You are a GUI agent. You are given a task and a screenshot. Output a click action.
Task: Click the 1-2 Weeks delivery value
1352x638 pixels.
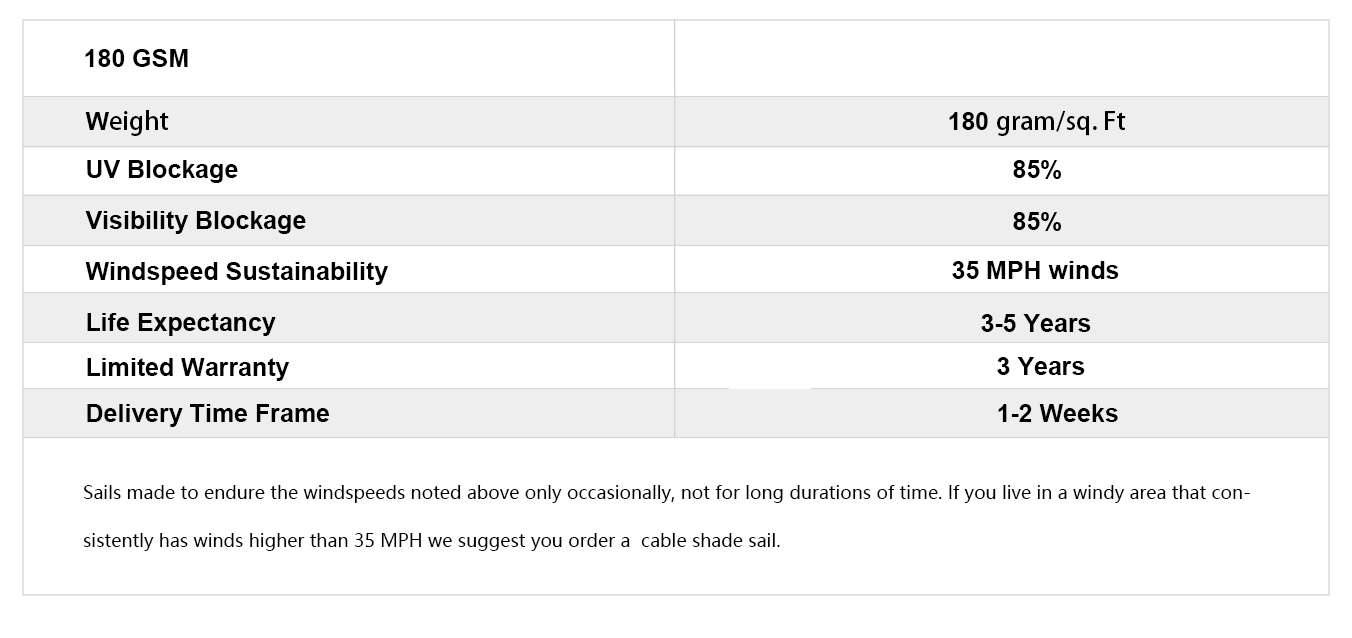[x=1056, y=414]
